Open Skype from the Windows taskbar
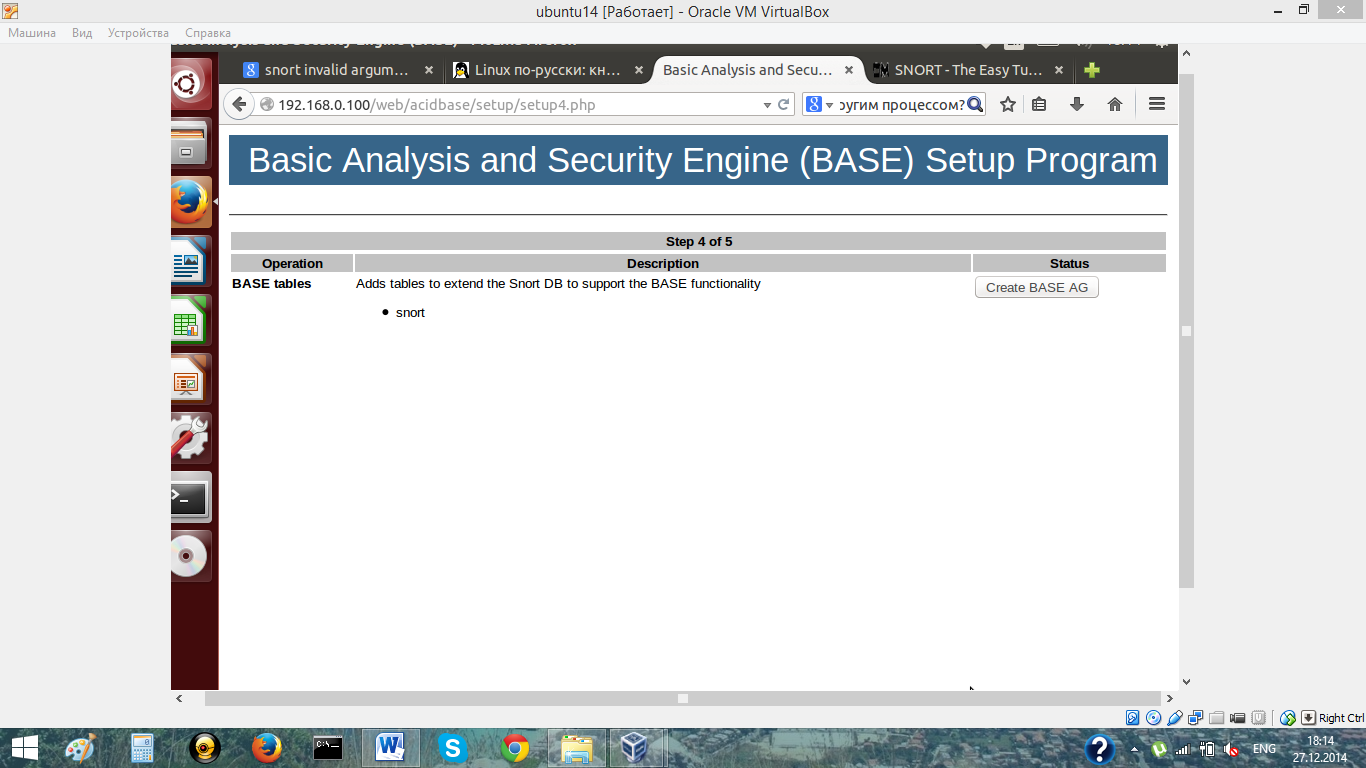Image resolution: width=1366 pixels, height=768 pixels. [453, 748]
